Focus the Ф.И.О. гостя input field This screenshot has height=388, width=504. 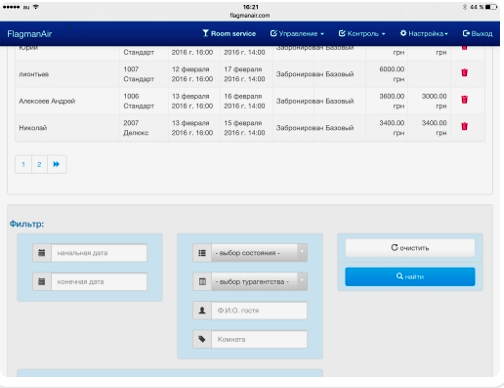click(x=259, y=310)
